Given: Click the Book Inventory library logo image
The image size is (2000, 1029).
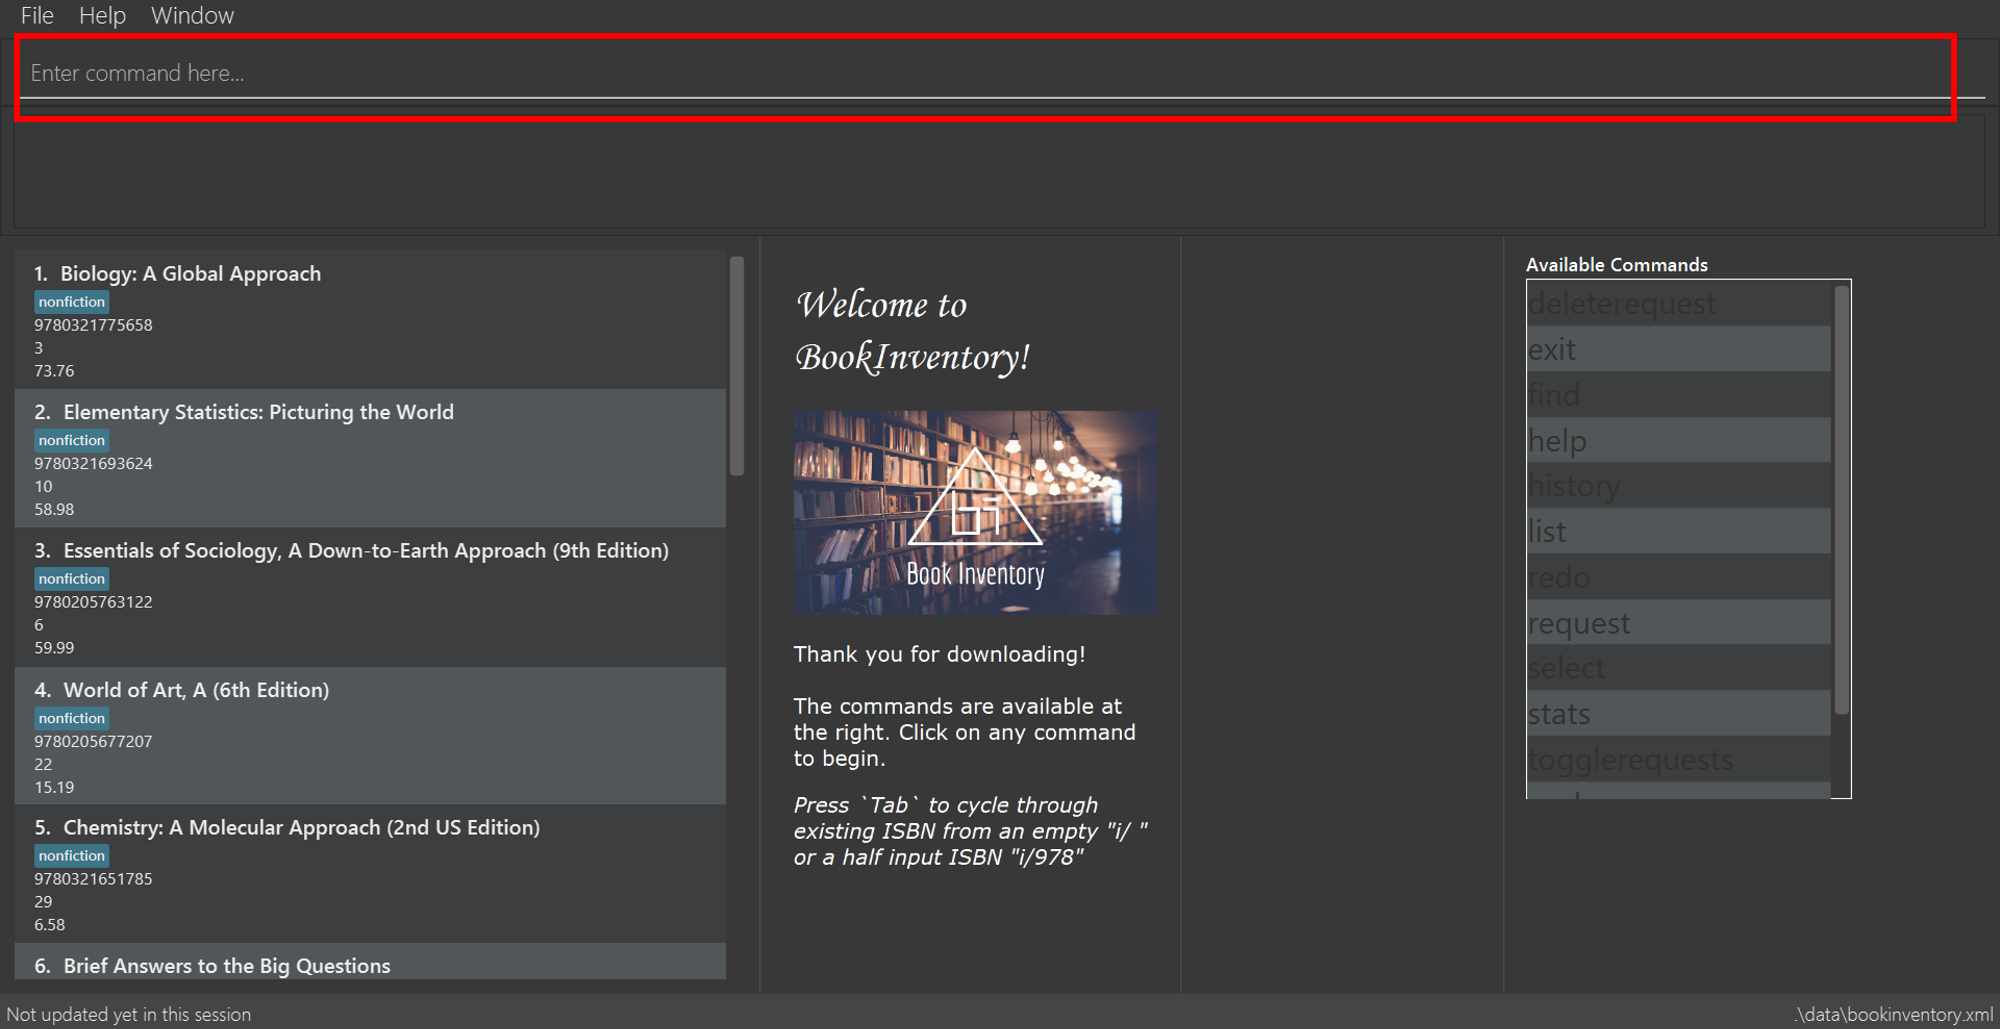Looking at the screenshot, I should [975, 513].
